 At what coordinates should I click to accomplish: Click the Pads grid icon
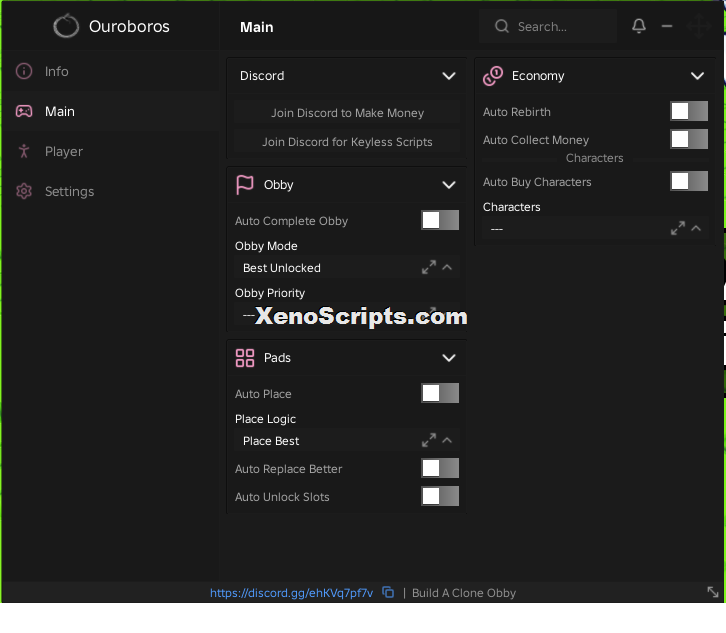(245, 358)
